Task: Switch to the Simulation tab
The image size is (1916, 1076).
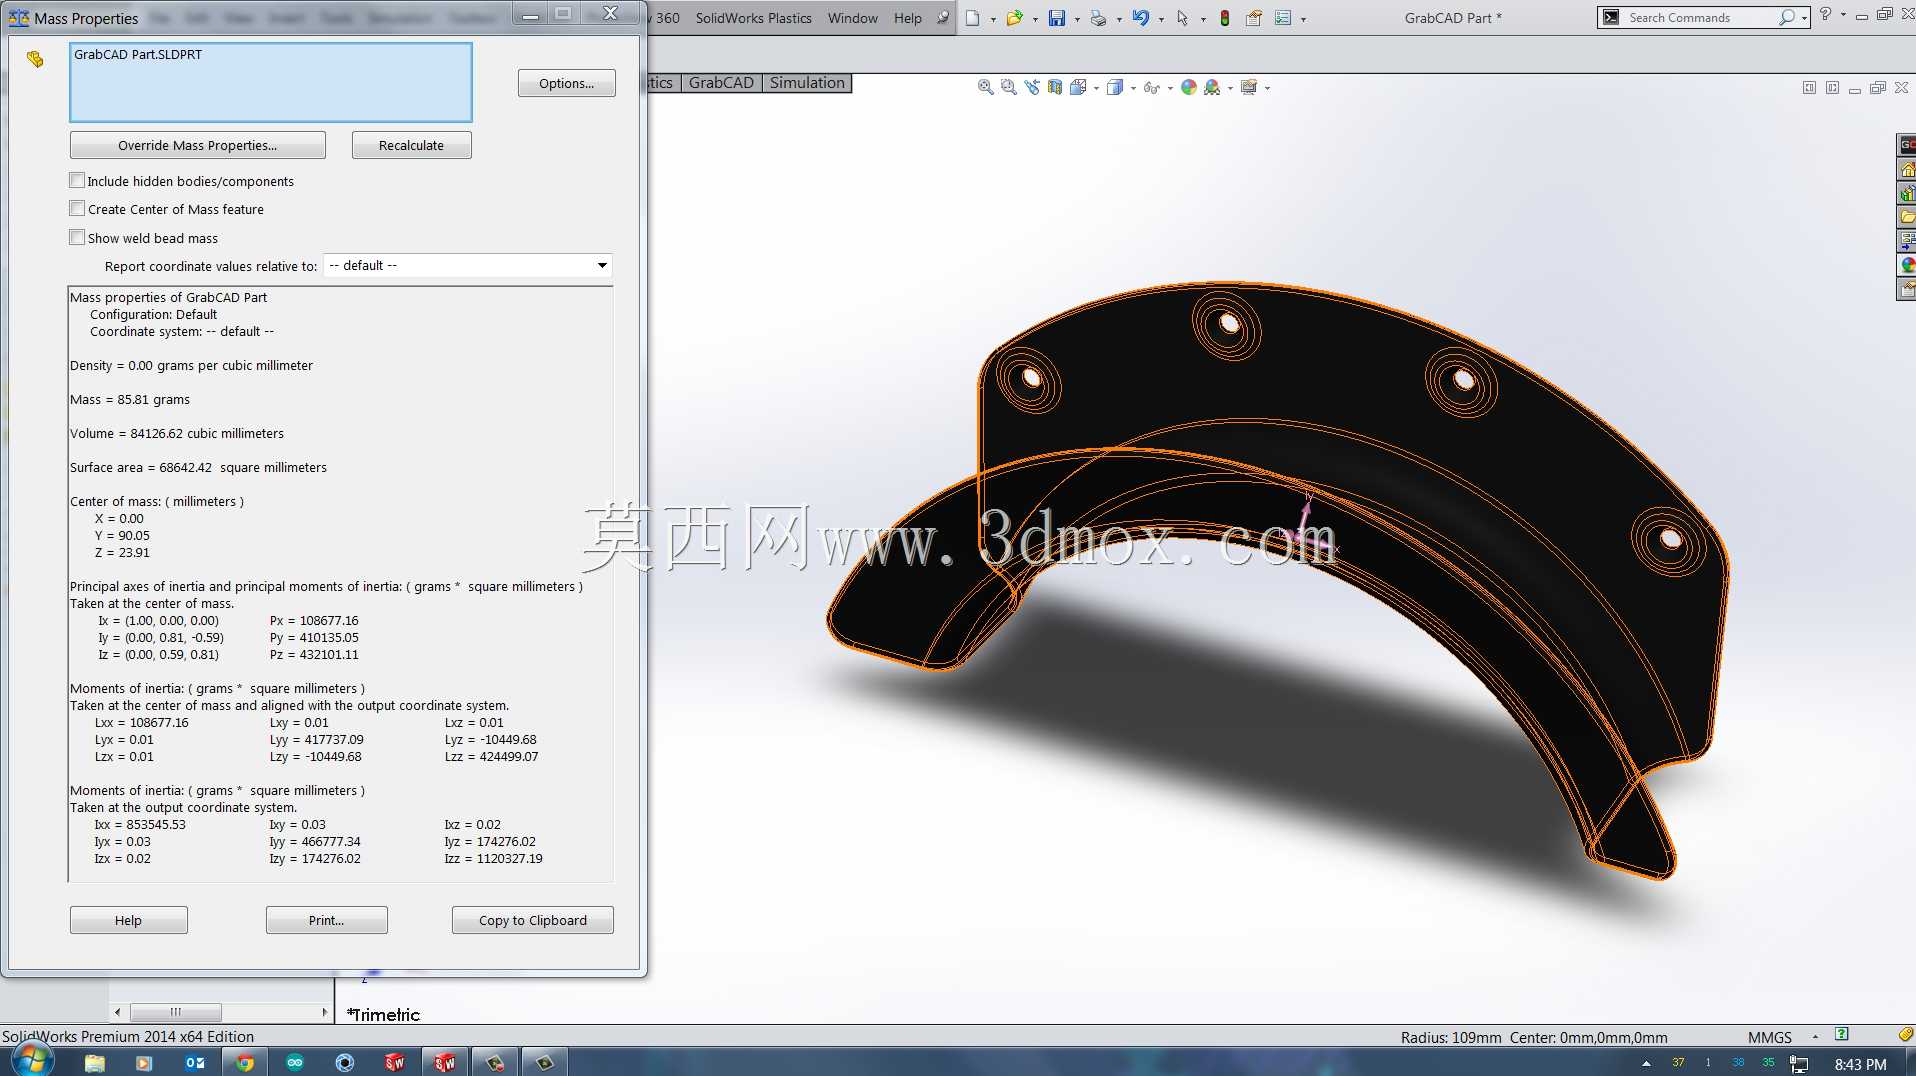Action: (x=807, y=83)
